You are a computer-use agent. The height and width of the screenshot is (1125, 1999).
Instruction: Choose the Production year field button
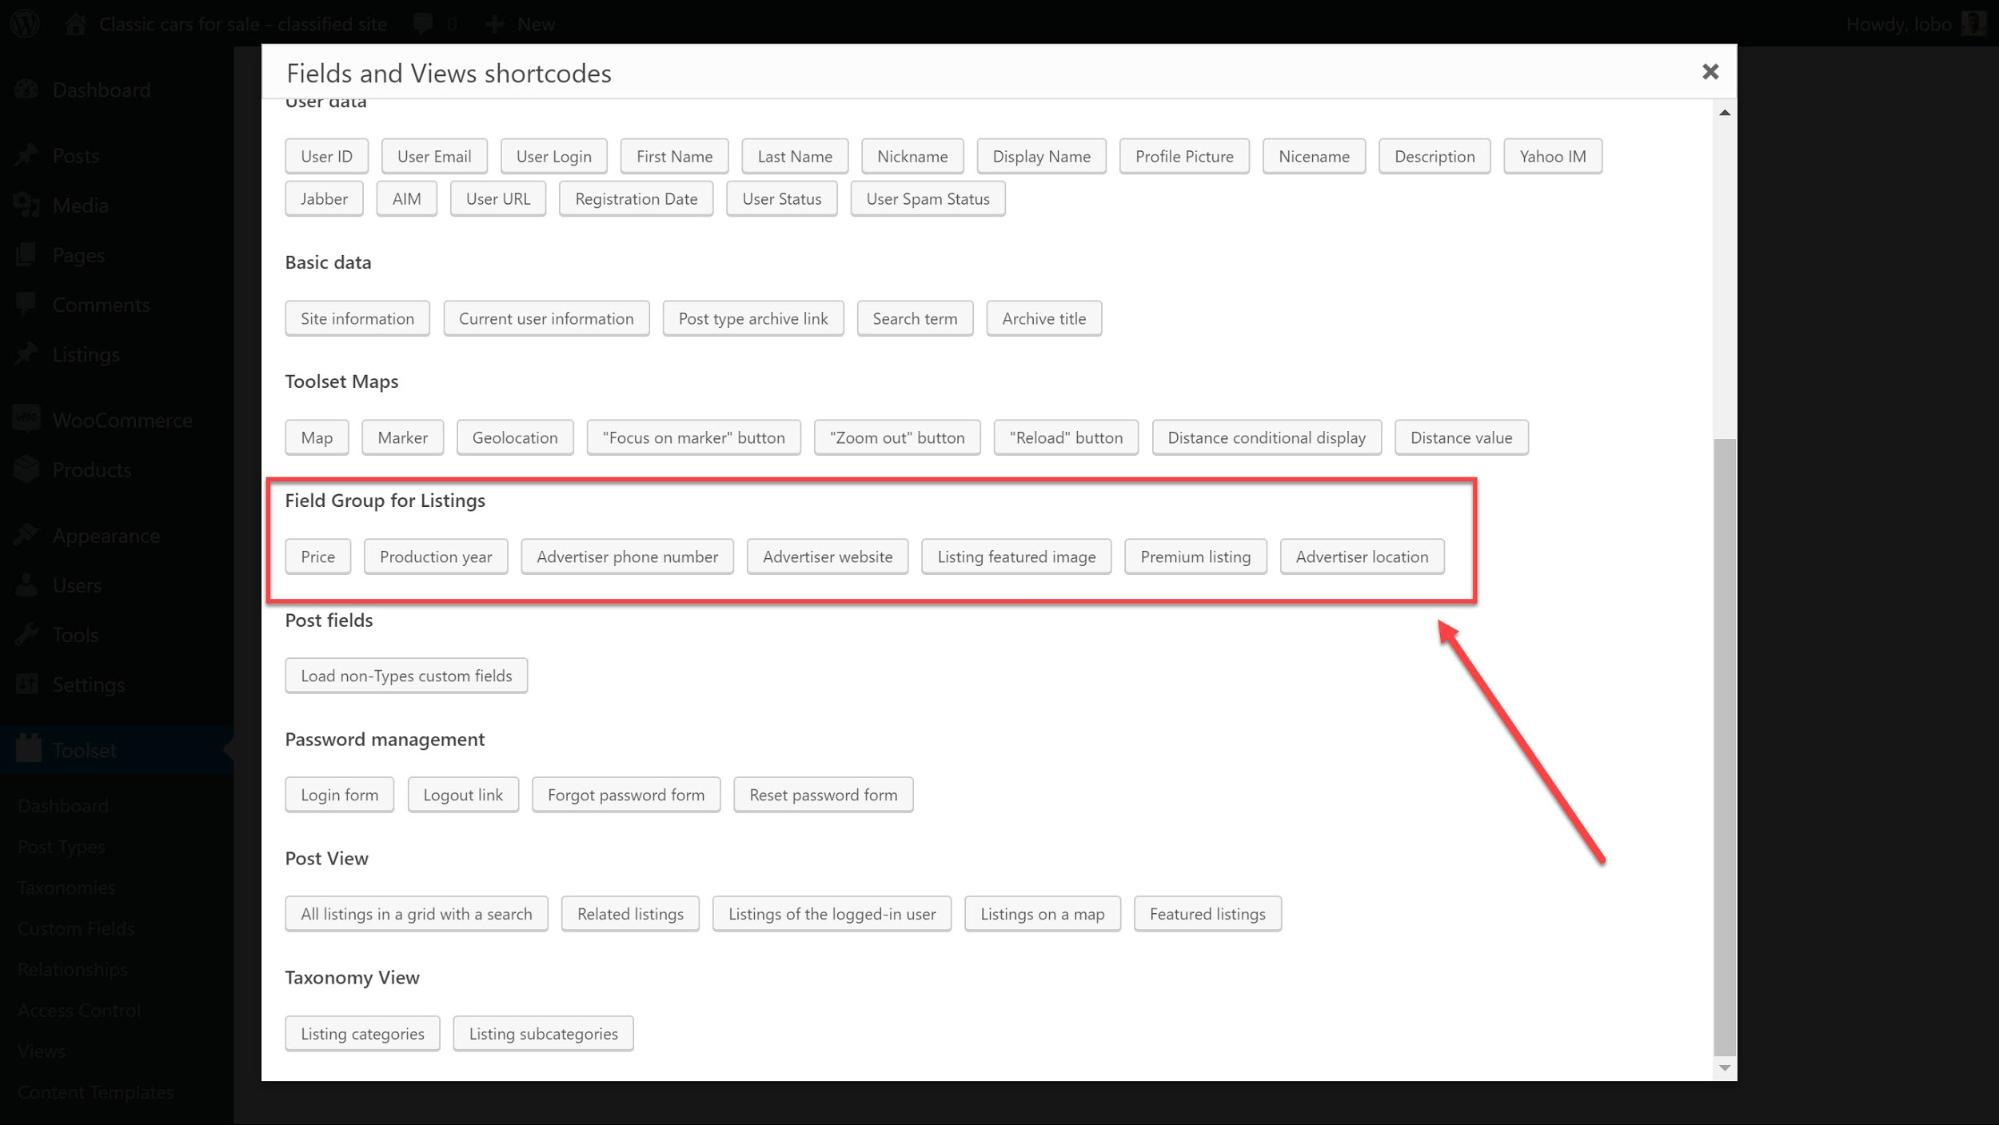coord(436,557)
